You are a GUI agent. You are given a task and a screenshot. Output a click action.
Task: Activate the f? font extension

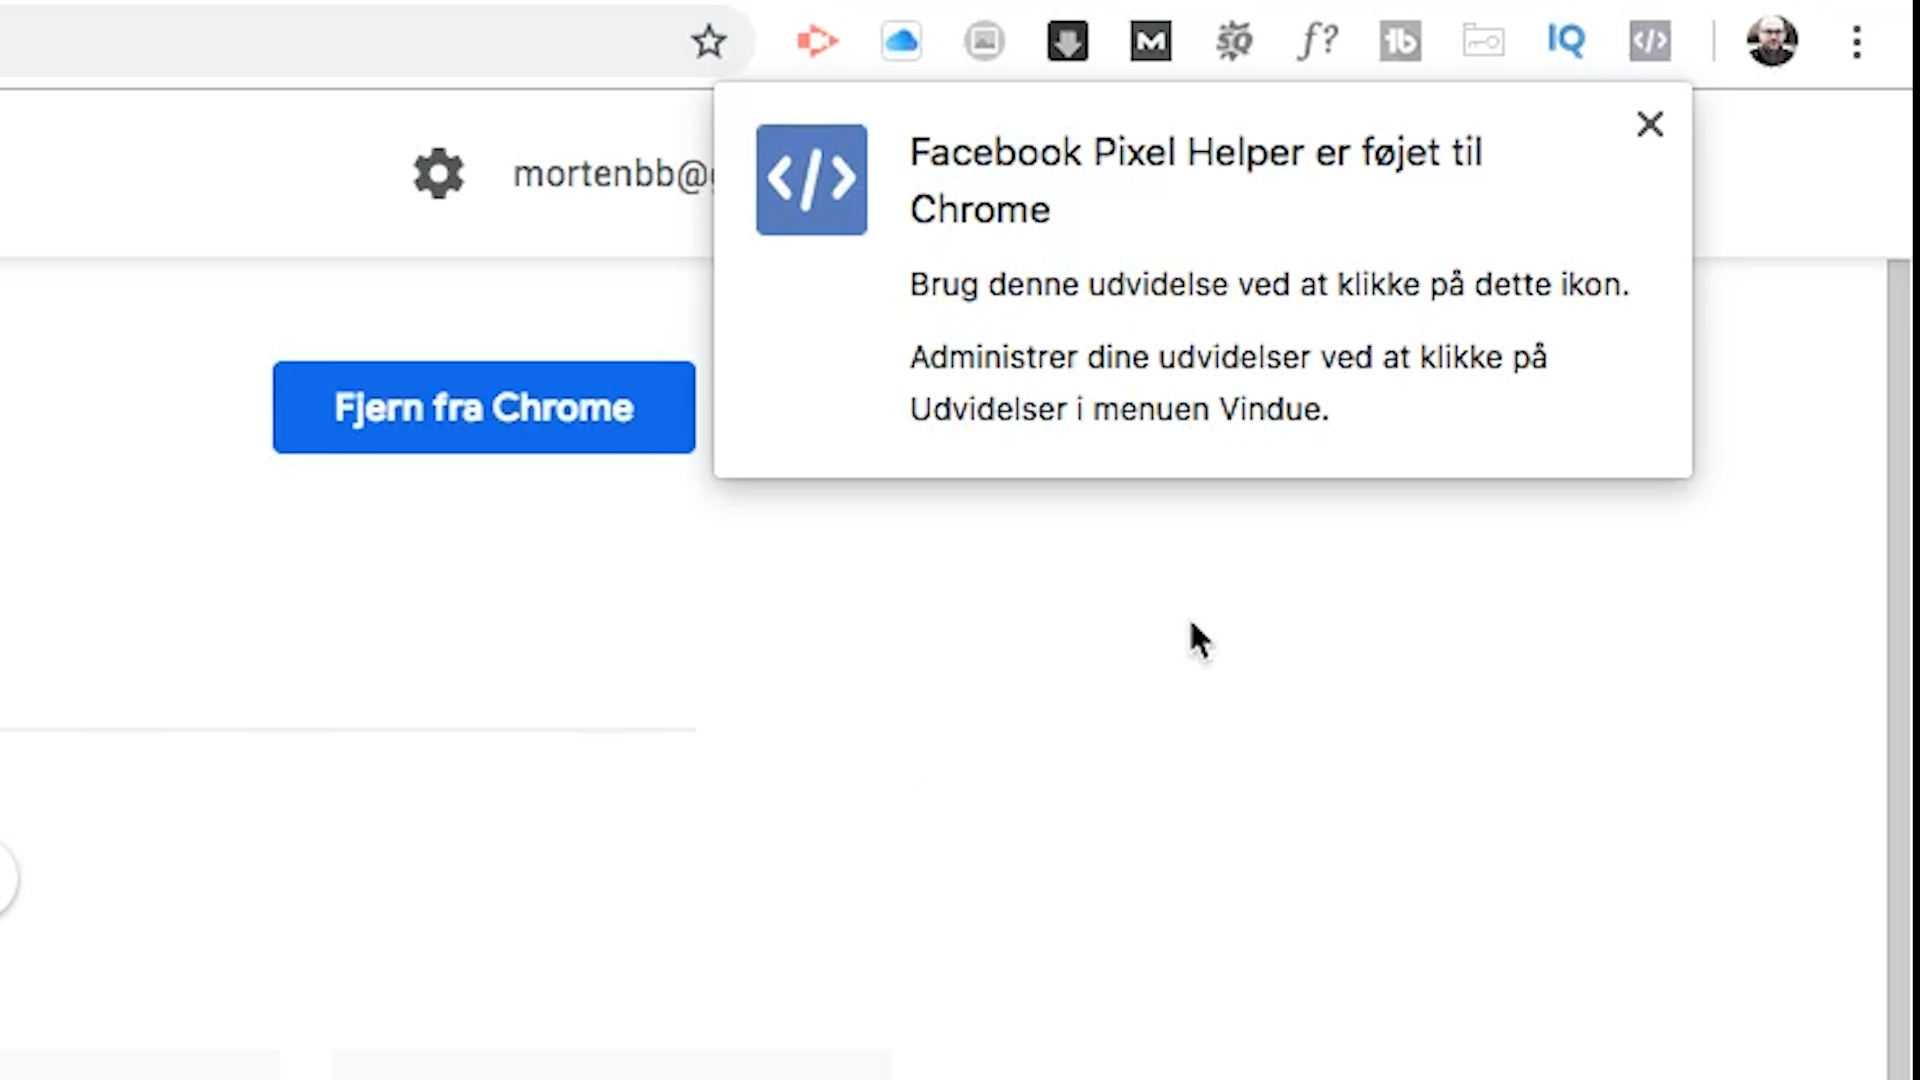click(1317, 42)
